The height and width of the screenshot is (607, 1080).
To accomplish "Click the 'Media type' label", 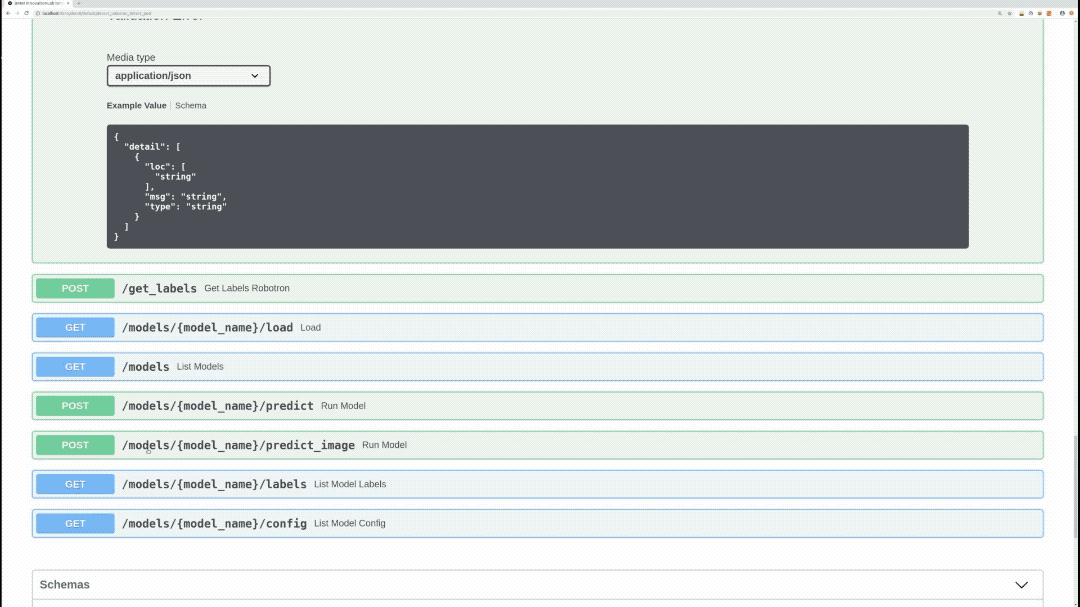I will (131, 57).
